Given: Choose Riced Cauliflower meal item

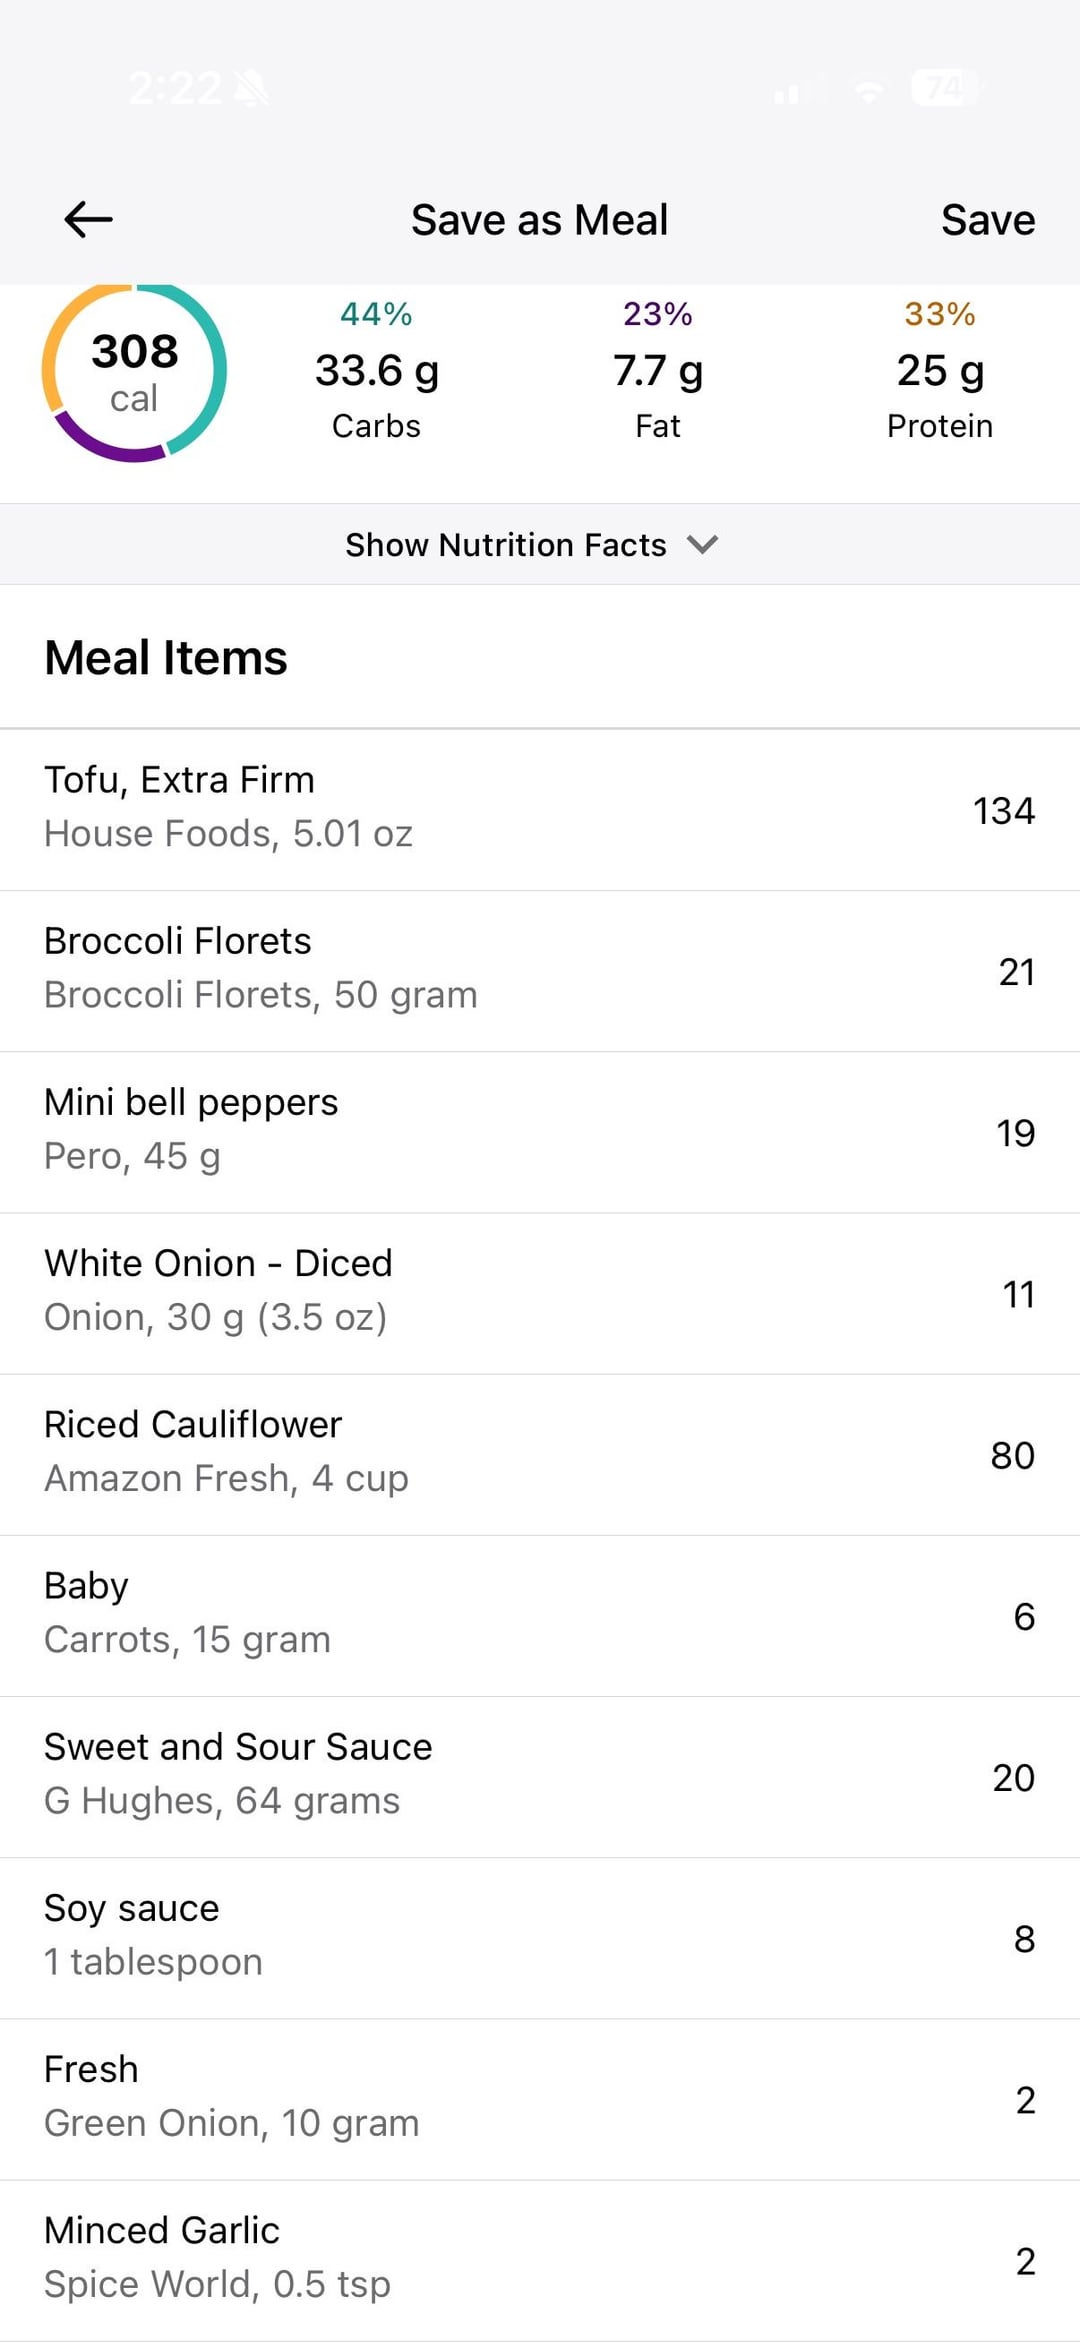Looking at the screenshot, I should 540,1454.
